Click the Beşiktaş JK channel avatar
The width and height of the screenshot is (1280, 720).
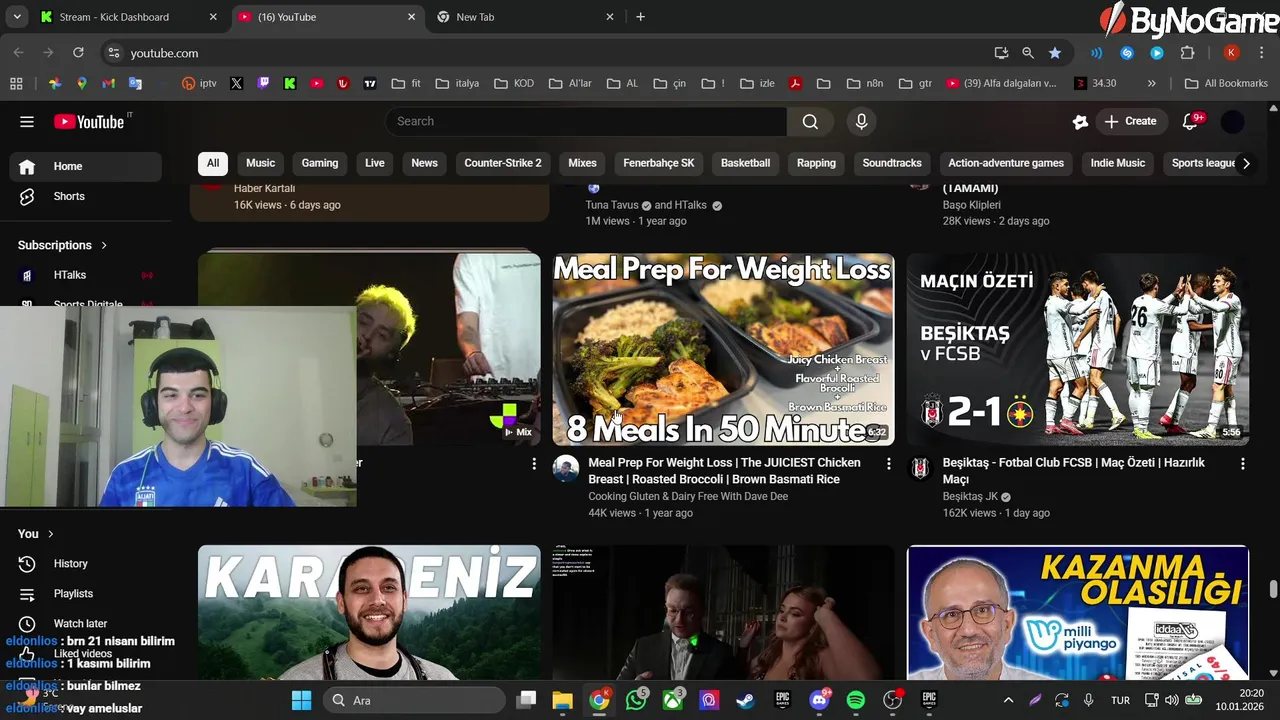(x=920, y=468)
